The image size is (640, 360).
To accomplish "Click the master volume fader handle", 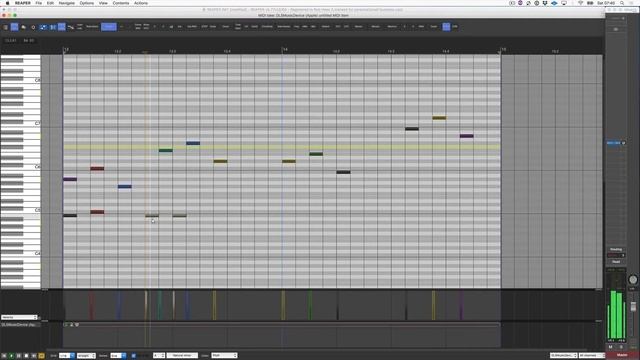I will [x=633, y=307].
